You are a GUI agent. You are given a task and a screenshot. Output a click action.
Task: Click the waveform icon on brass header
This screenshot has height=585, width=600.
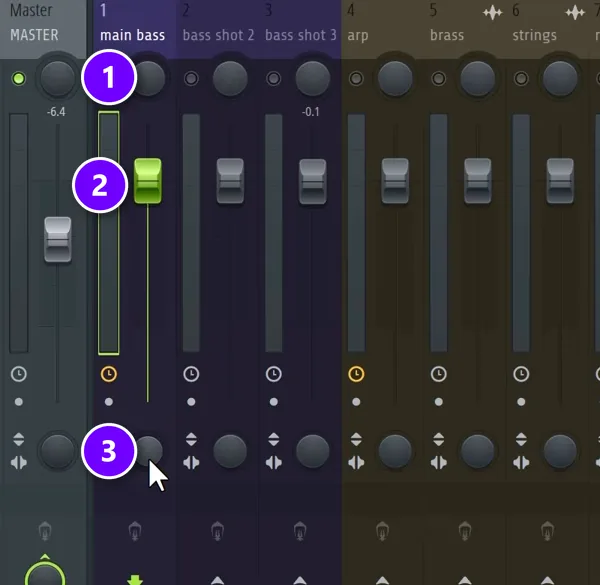click(492, 13)
